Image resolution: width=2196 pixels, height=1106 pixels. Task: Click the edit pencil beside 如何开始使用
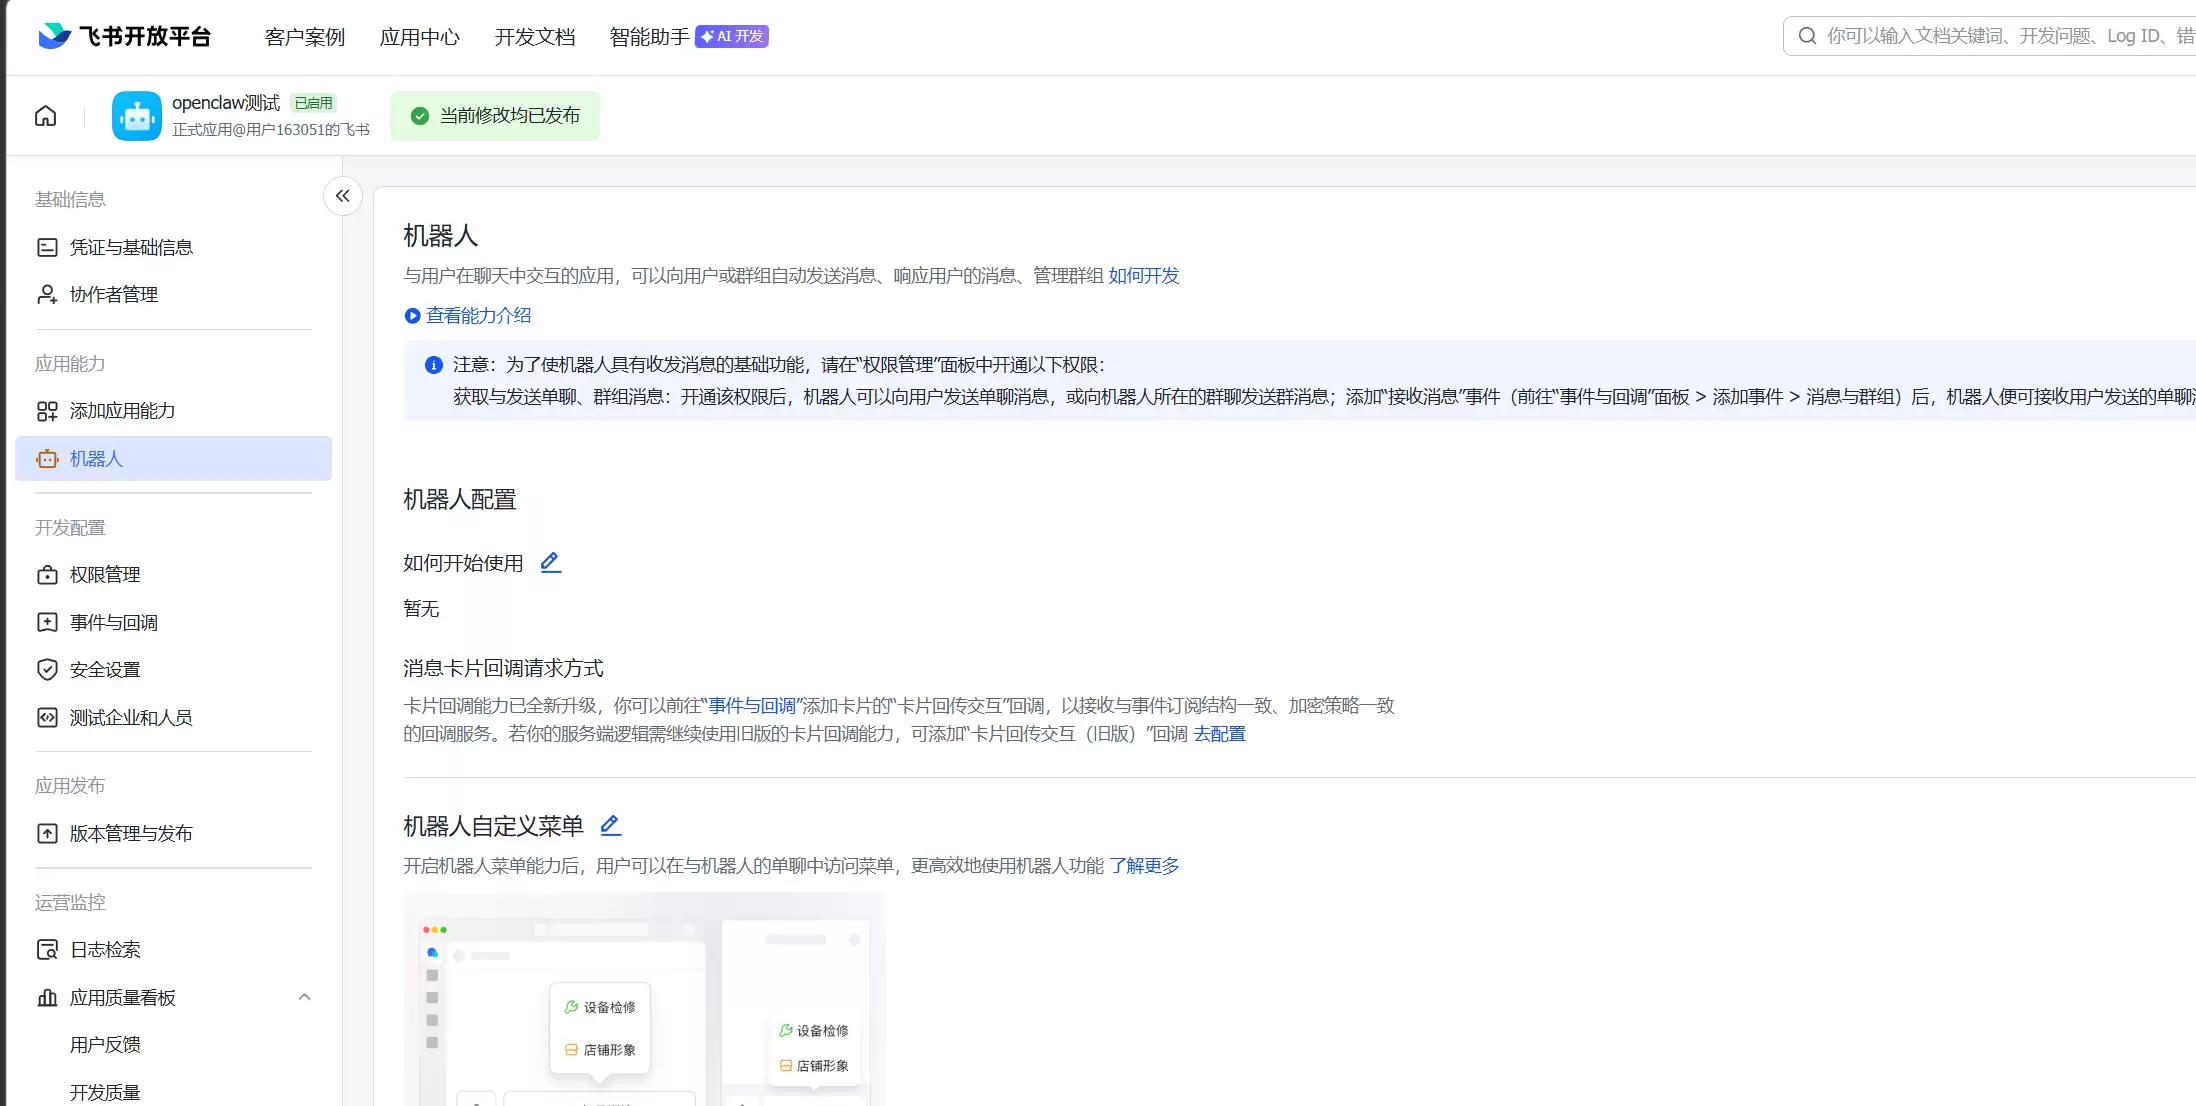(550, 562)
